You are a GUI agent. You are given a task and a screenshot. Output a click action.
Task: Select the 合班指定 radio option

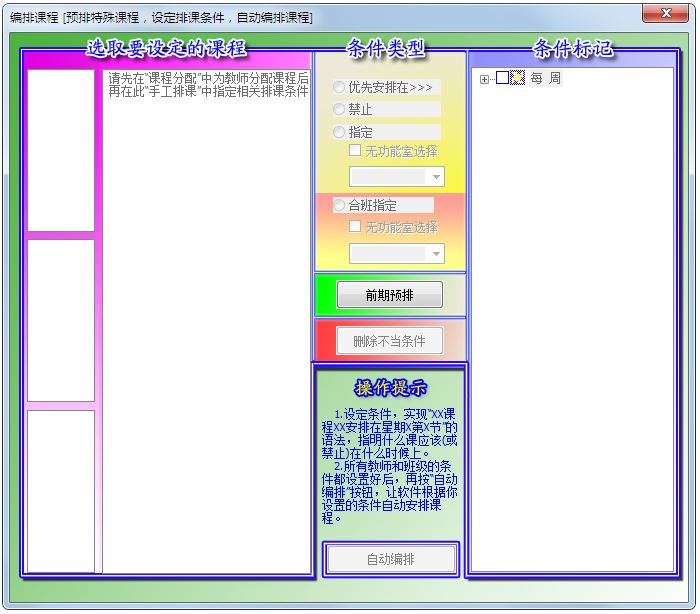340,205
